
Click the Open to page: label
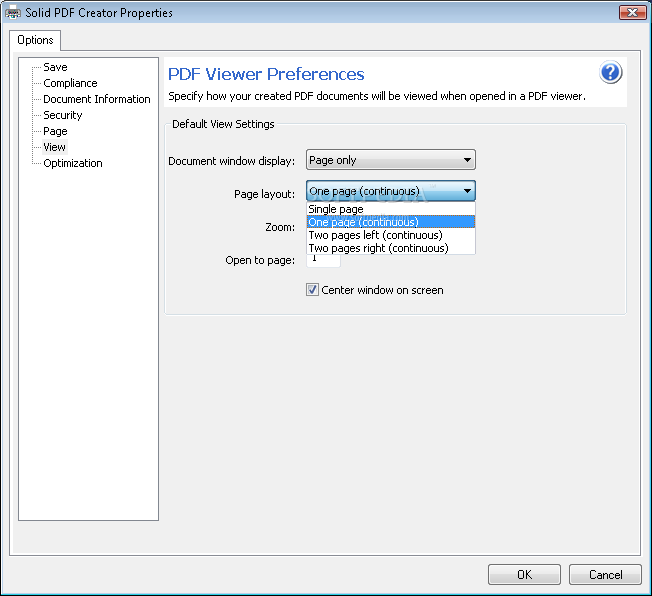point(260,260)
